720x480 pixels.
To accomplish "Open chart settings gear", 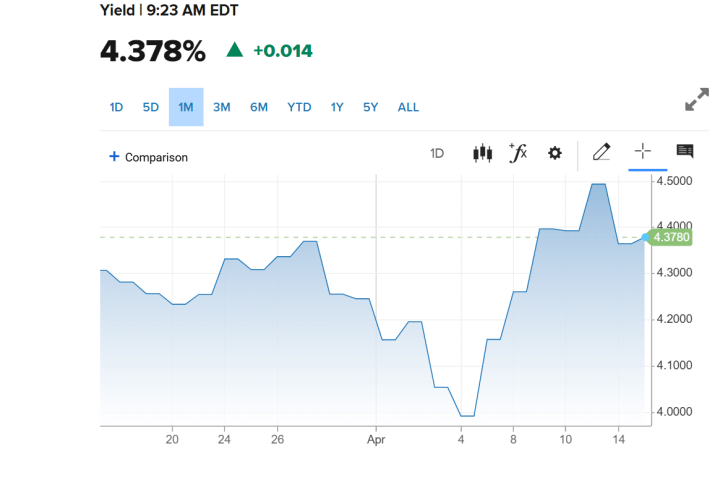I will [555, 153].
